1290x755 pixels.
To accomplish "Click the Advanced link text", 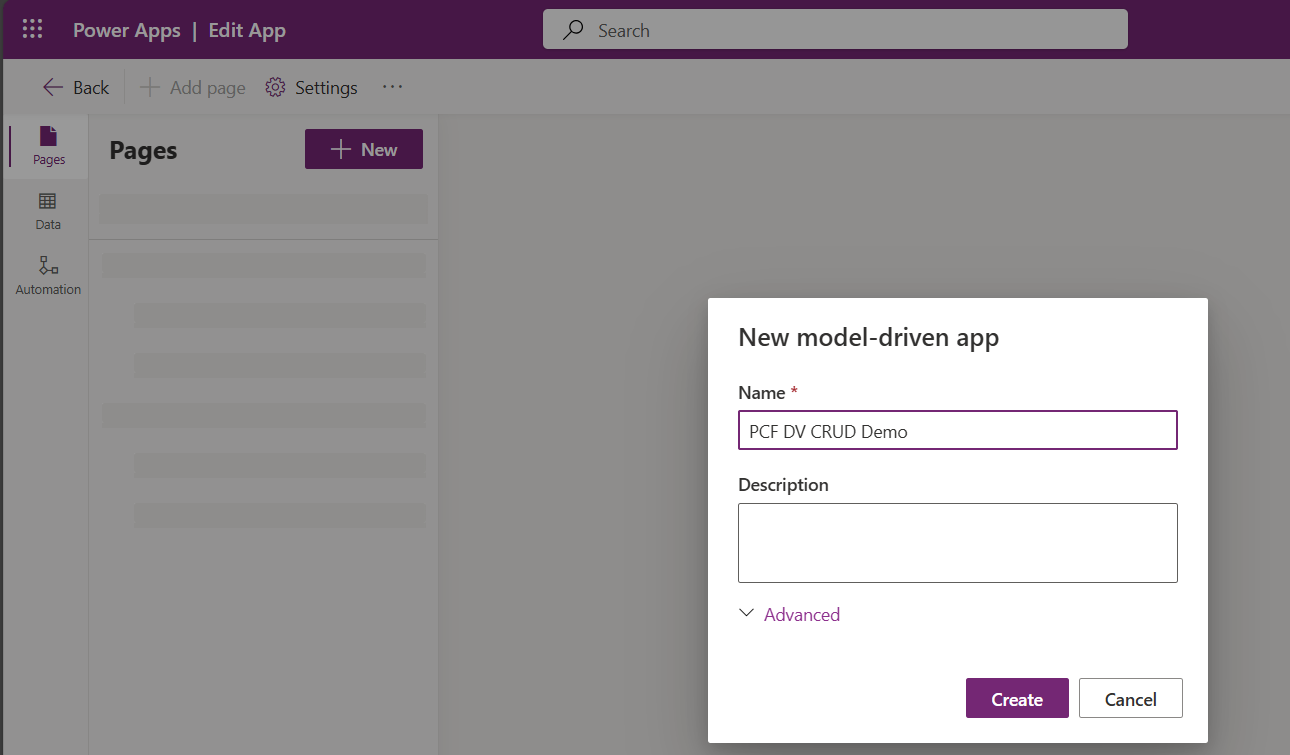I will pyautogui.click(x=801, y=615).
